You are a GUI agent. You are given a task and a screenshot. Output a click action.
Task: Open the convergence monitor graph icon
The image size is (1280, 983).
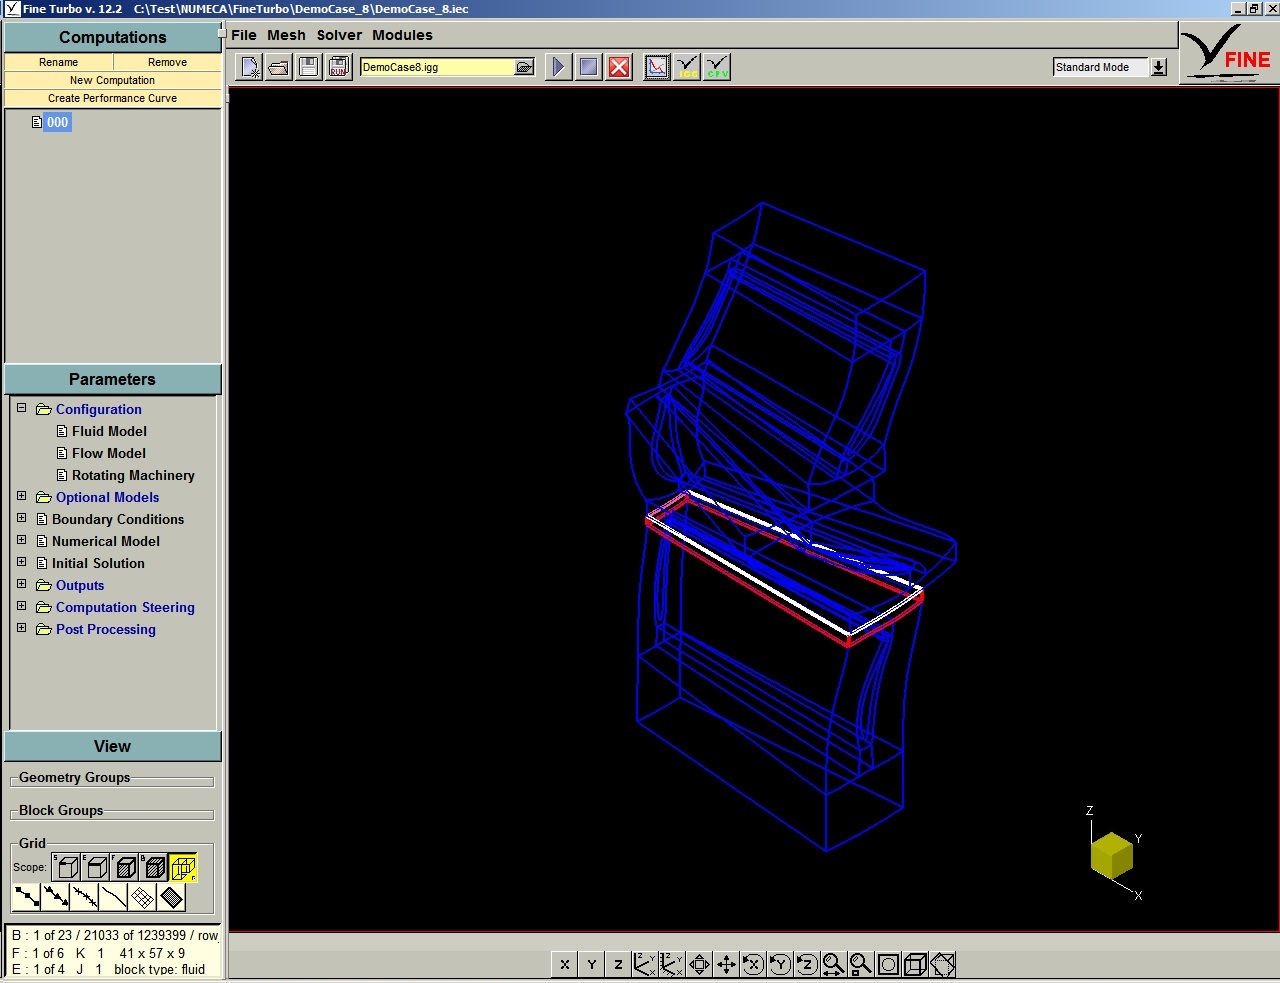click(657, 67)
